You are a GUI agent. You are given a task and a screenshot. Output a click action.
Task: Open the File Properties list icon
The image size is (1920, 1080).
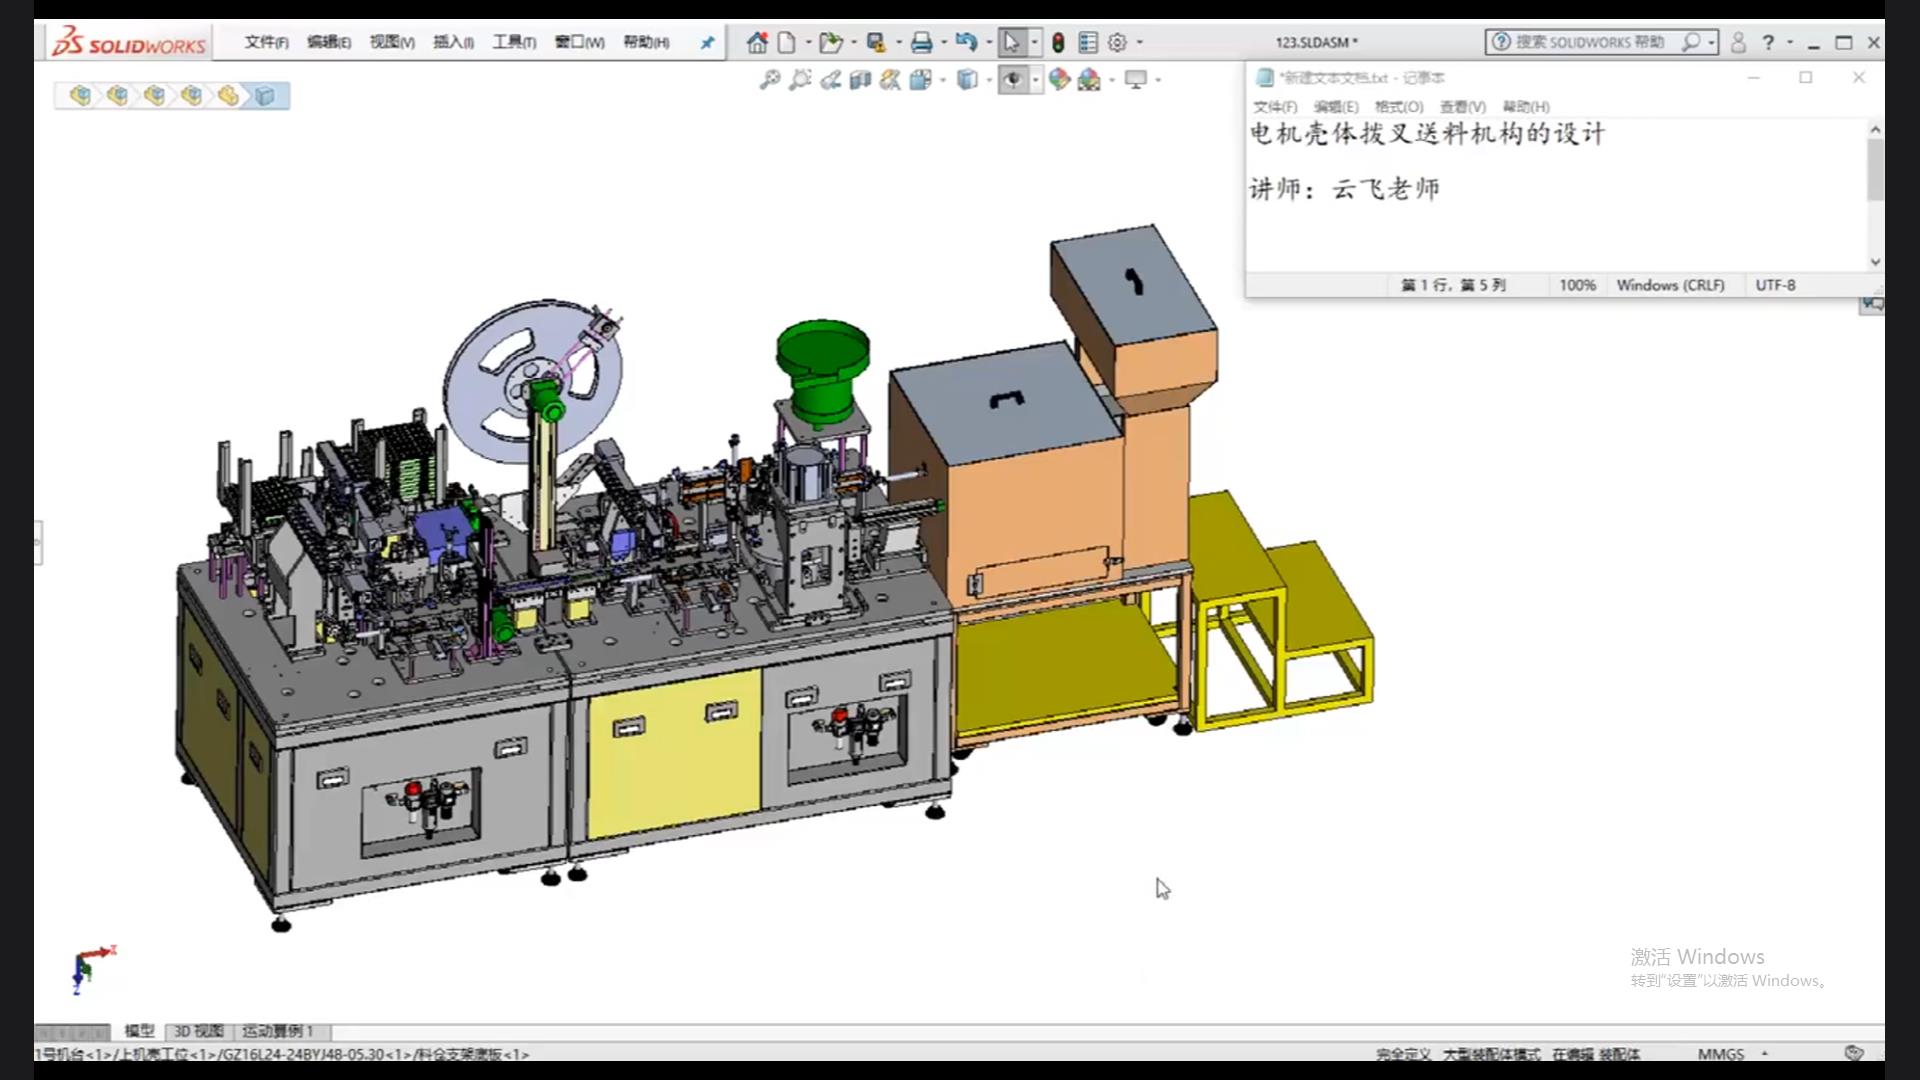1088,42
